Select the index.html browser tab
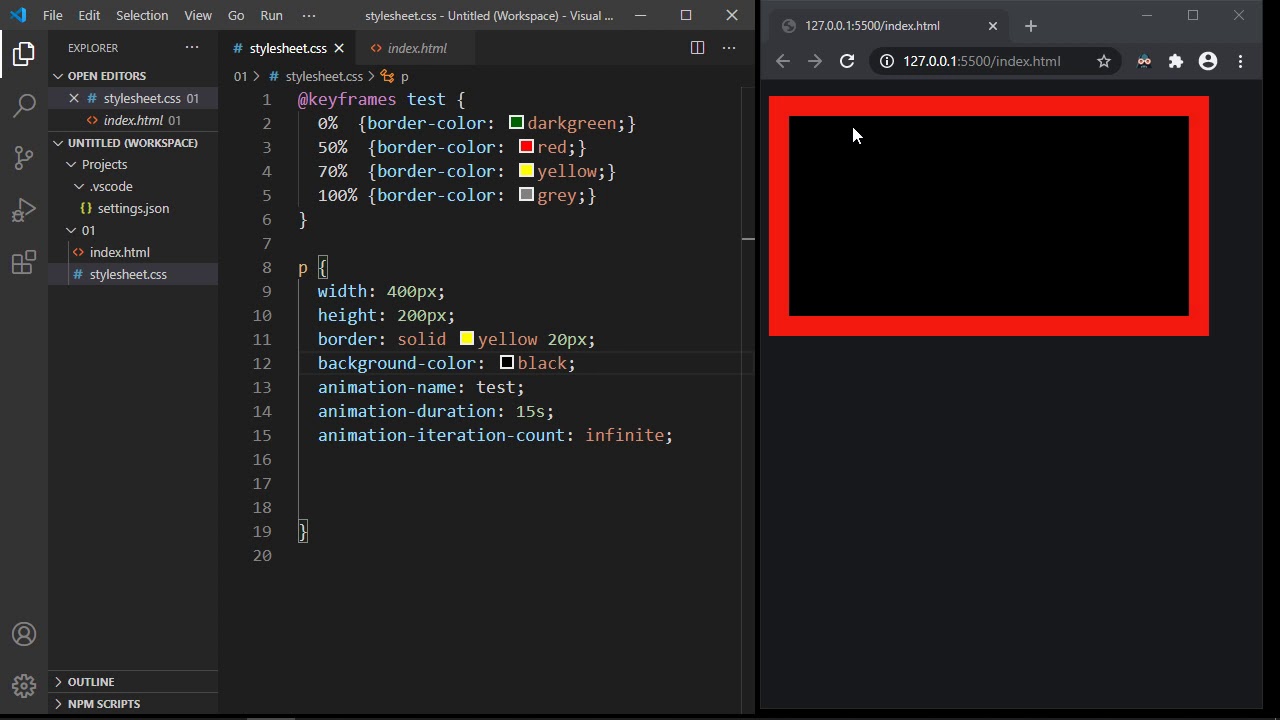Viewport: 1280px width, 720px height. (x=890, y=26)
